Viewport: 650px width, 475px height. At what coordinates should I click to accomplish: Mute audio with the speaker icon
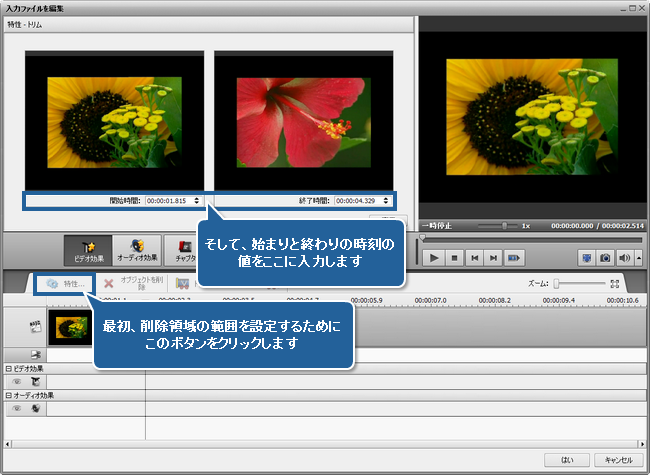click(x=624, y=258)
